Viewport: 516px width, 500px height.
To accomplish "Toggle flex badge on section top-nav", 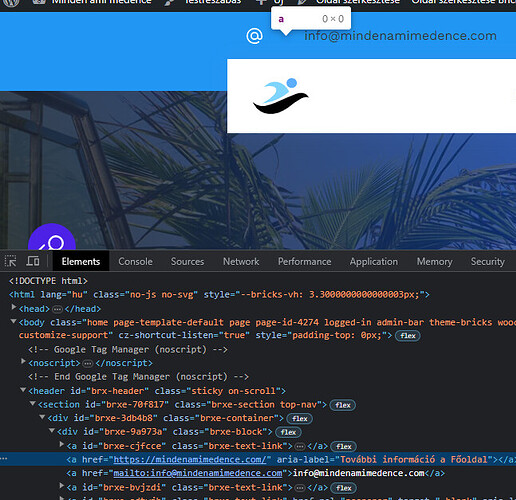I will 343,405.
